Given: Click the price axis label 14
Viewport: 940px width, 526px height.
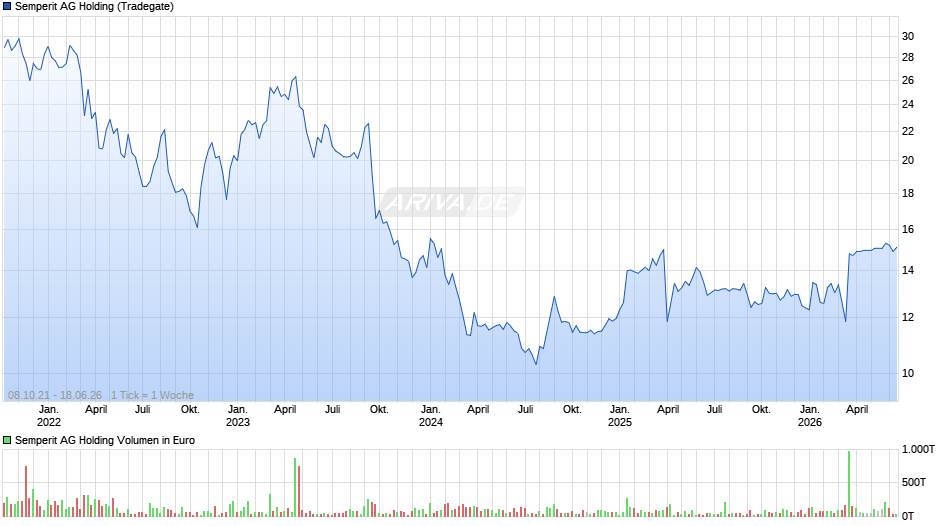Looking at the screenshot, I should (908, 270).
